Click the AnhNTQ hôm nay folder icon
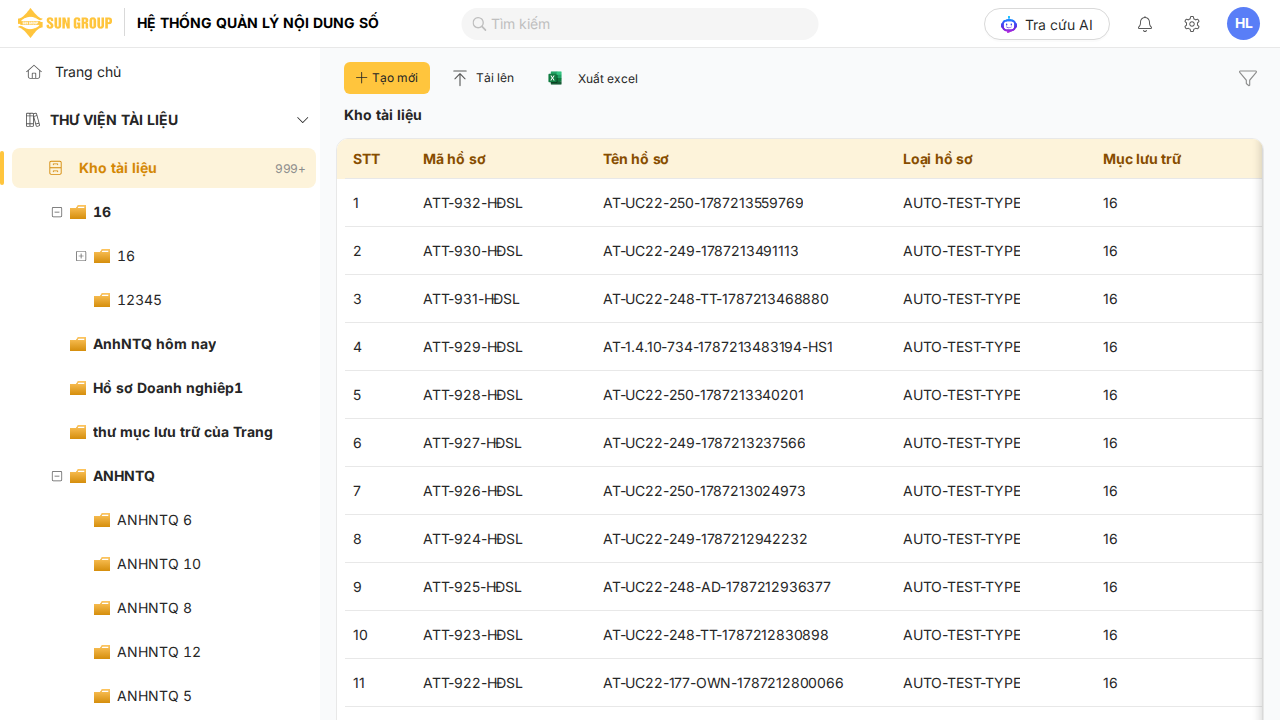This screenshot has height=720, width=1280. 78,344
